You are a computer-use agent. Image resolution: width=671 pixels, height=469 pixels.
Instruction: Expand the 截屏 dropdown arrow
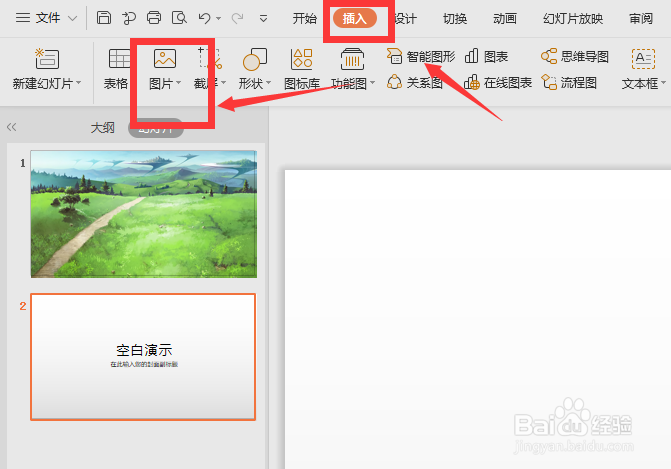pyautogui.click(x=223, y=83)
